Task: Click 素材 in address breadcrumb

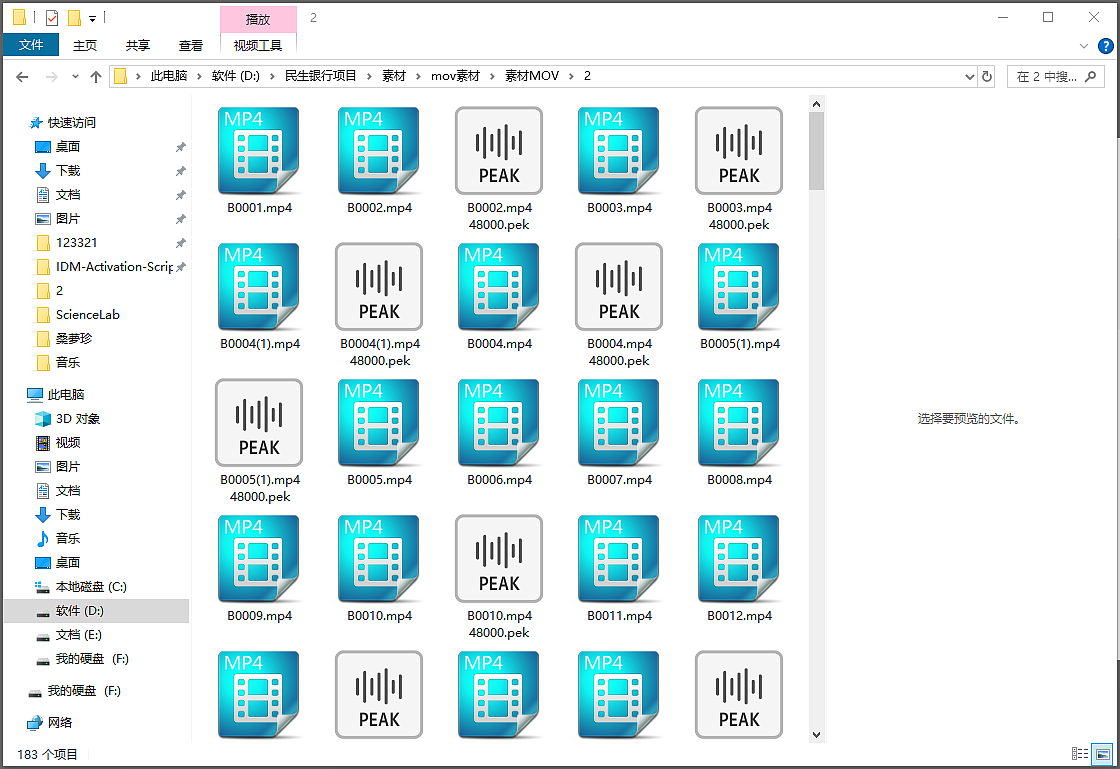Action: 394,76
